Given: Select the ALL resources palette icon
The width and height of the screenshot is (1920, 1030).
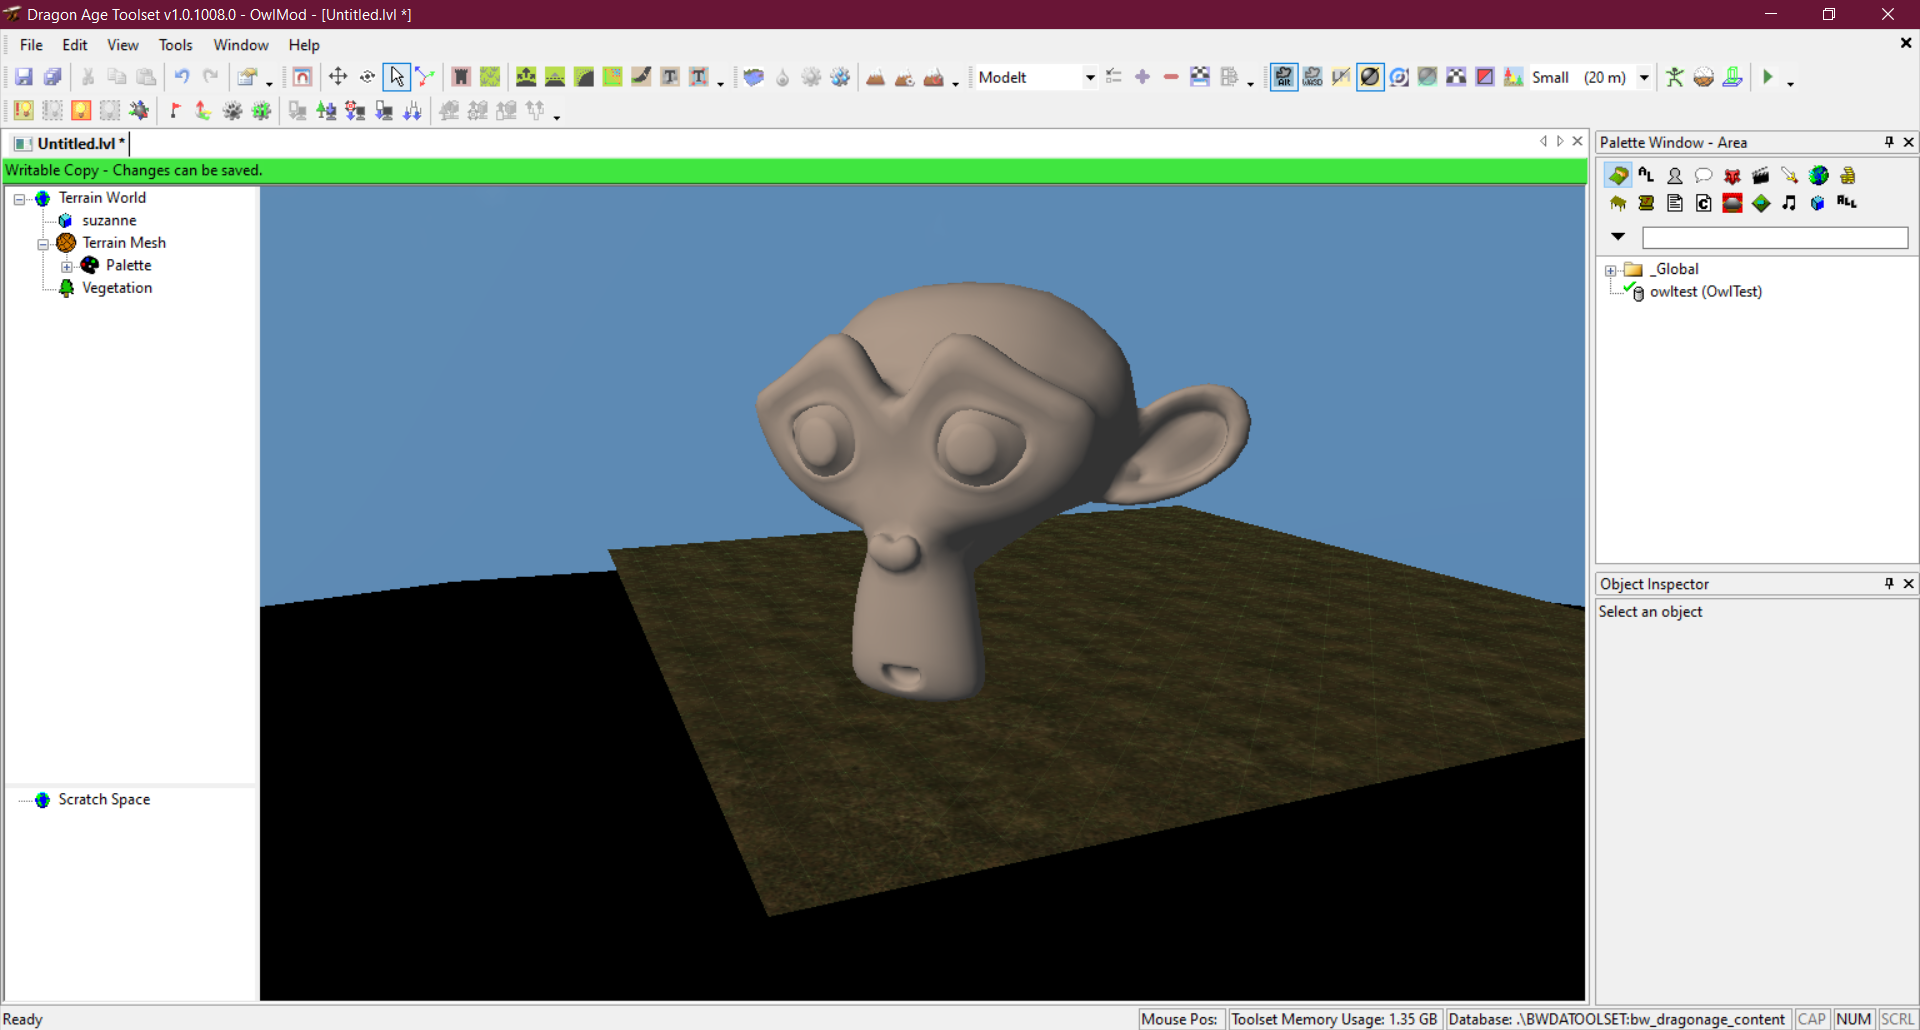Looking at the screenshot, I should click(x=1847, y=203).
